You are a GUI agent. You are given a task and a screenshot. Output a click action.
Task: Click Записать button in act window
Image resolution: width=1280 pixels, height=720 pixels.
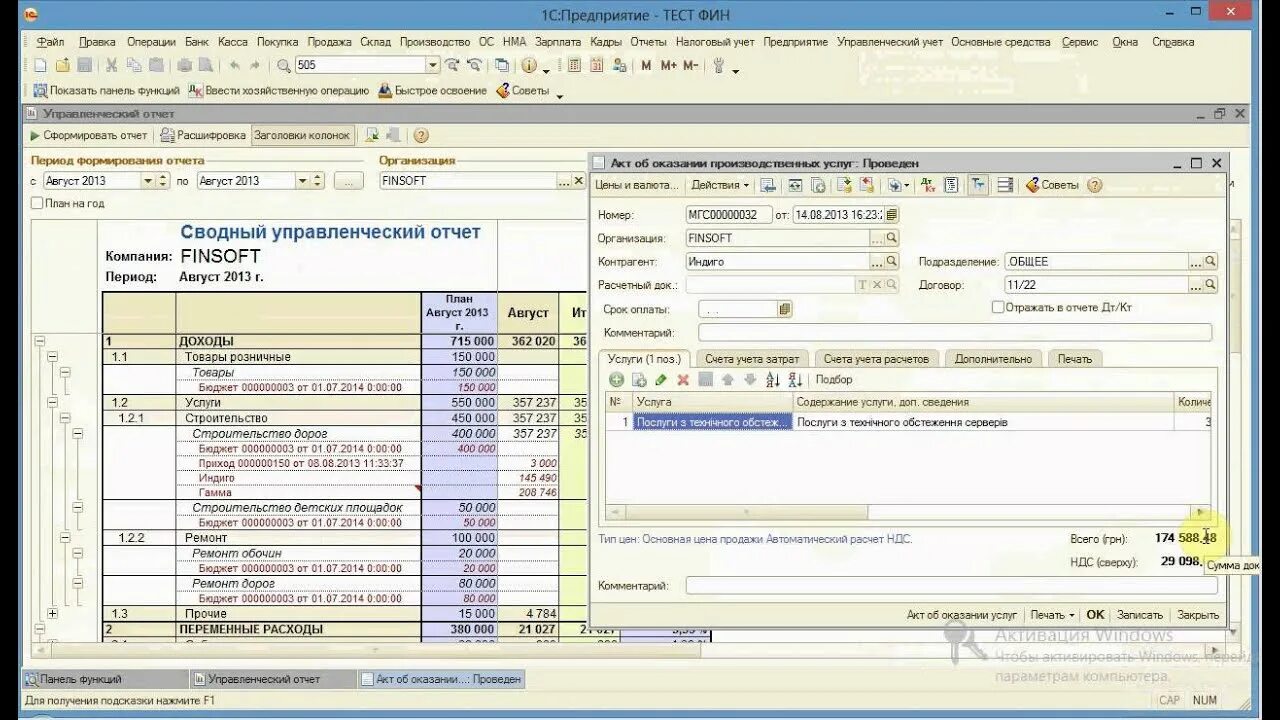click(x=1140, y=615)
